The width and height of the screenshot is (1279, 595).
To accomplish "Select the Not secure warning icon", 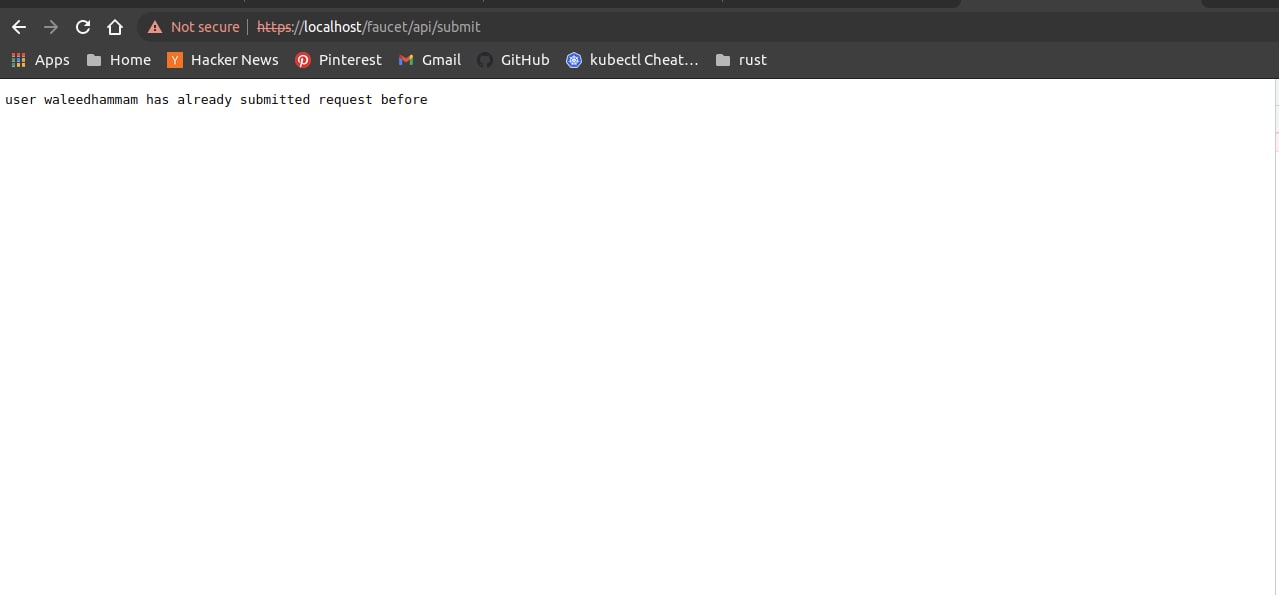I will 154,27.
